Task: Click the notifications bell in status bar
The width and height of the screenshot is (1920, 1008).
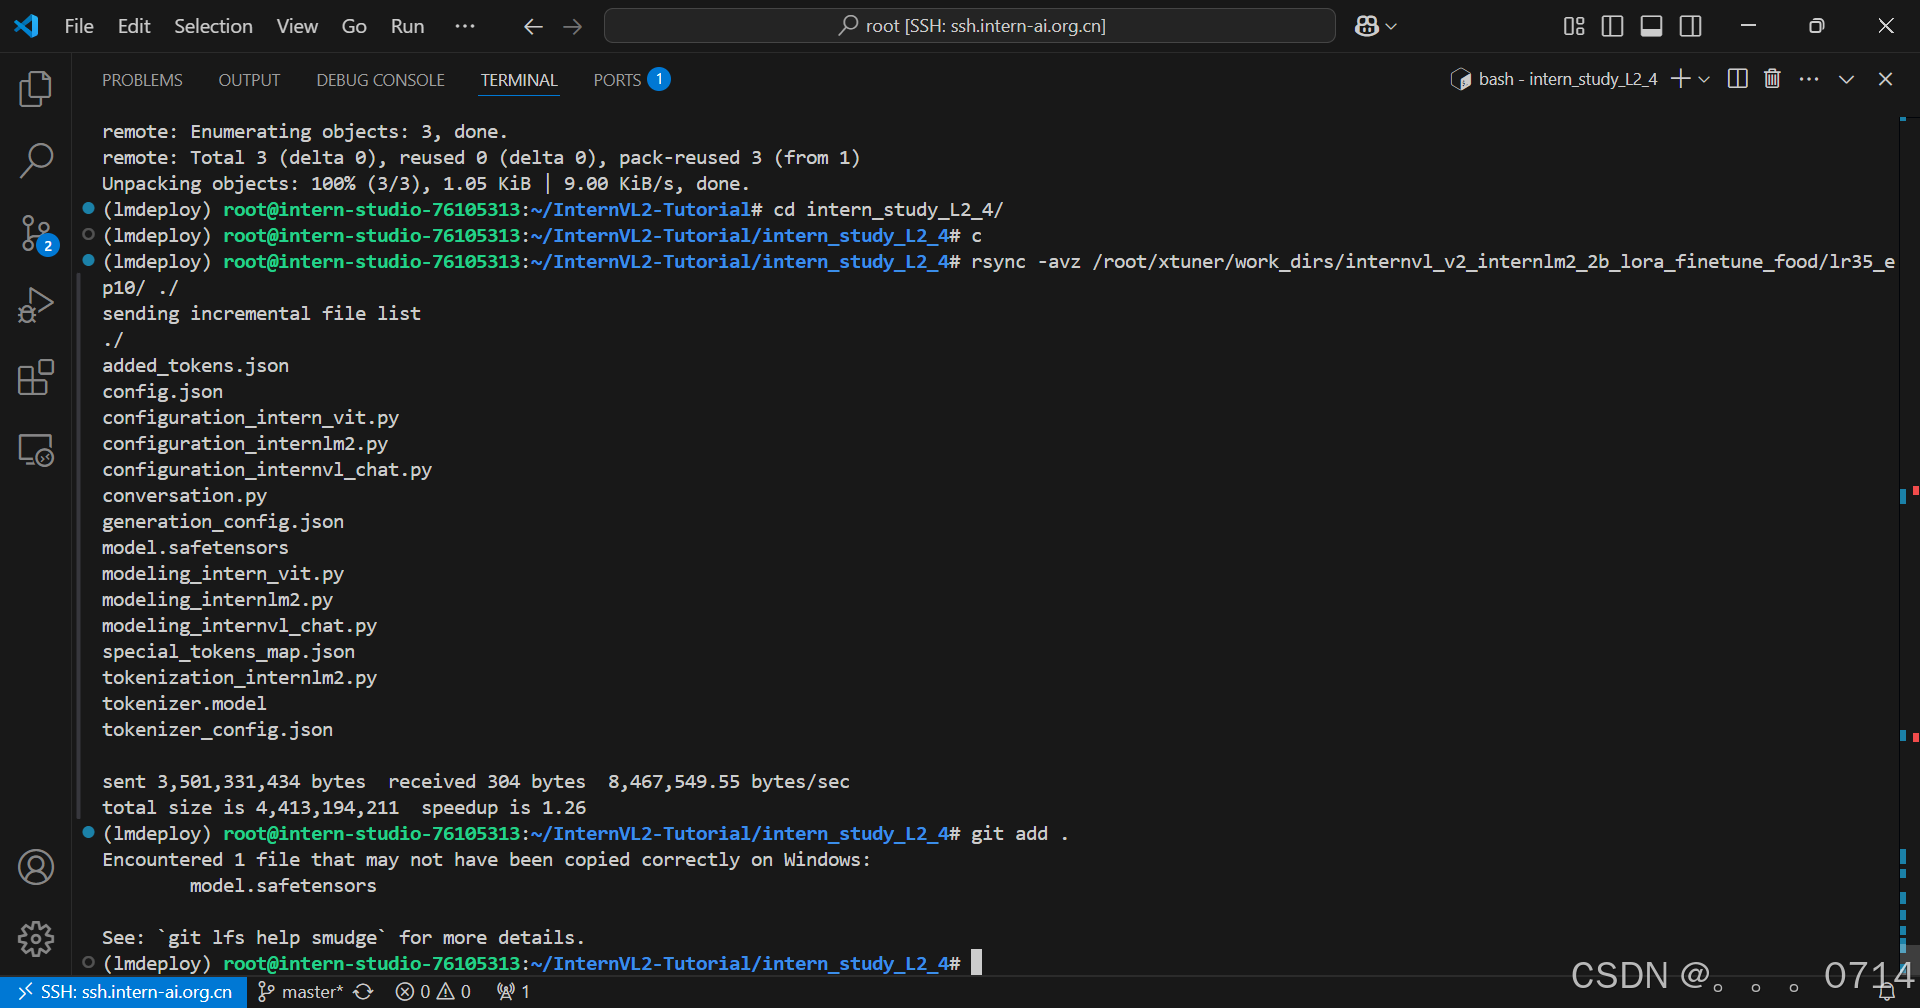Action: point(1887,992)
